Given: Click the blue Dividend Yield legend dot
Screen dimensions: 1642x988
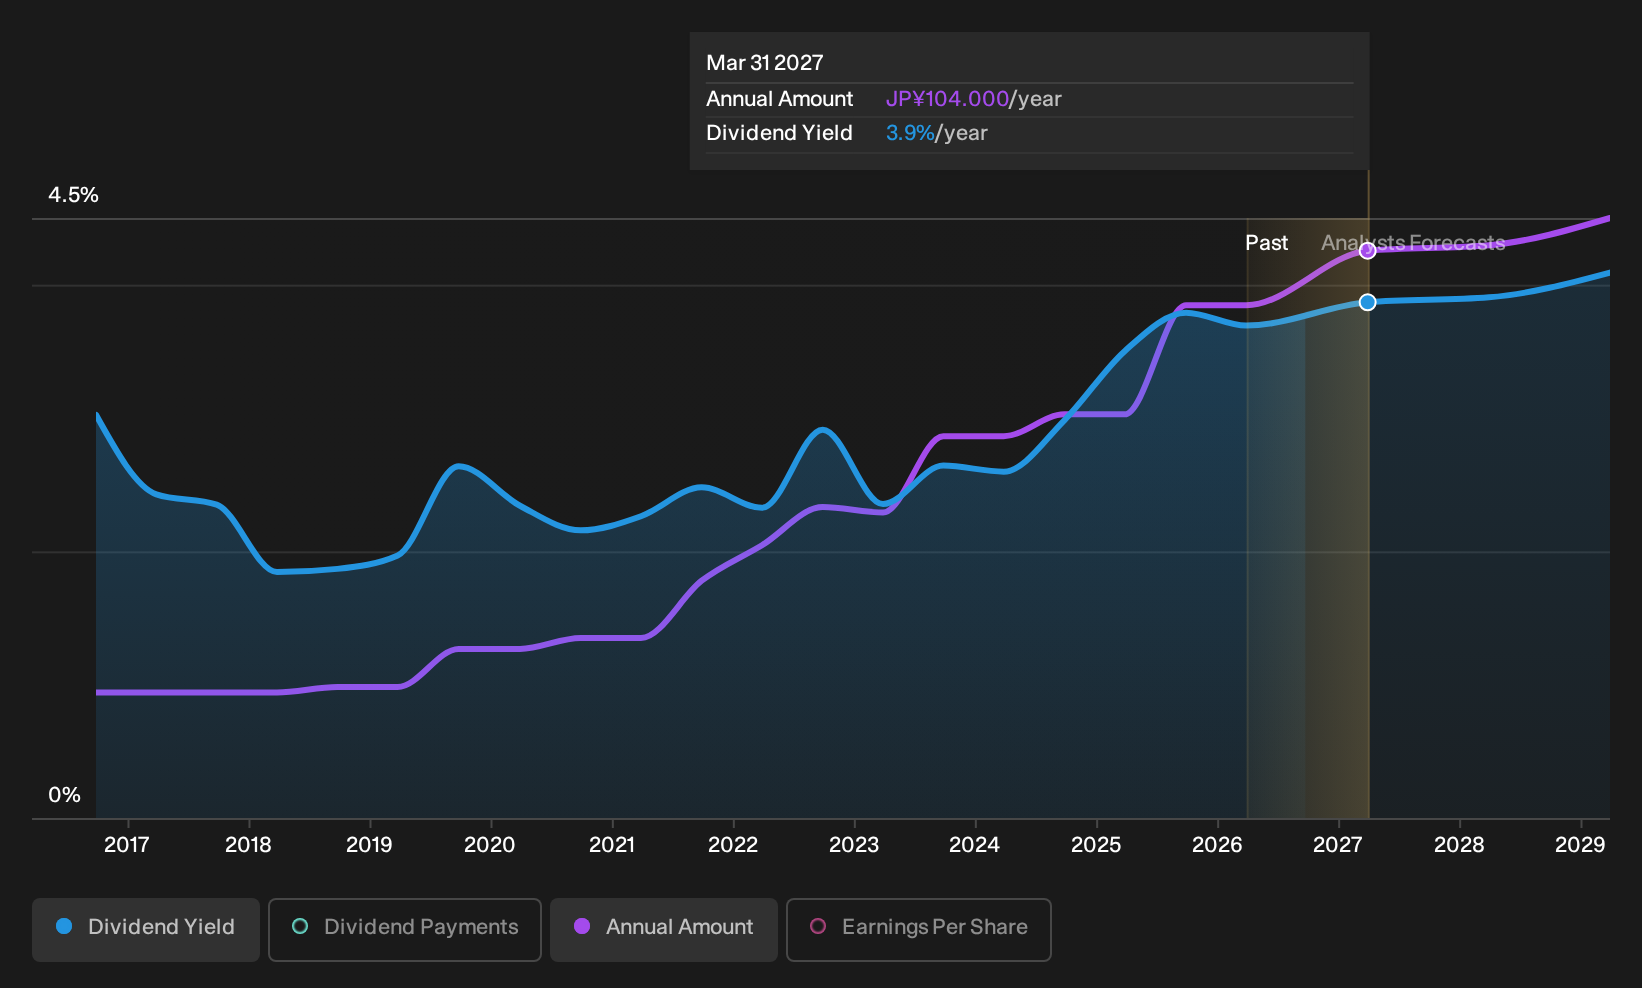Looking at the screenshot, I should [x=64, y=927].
